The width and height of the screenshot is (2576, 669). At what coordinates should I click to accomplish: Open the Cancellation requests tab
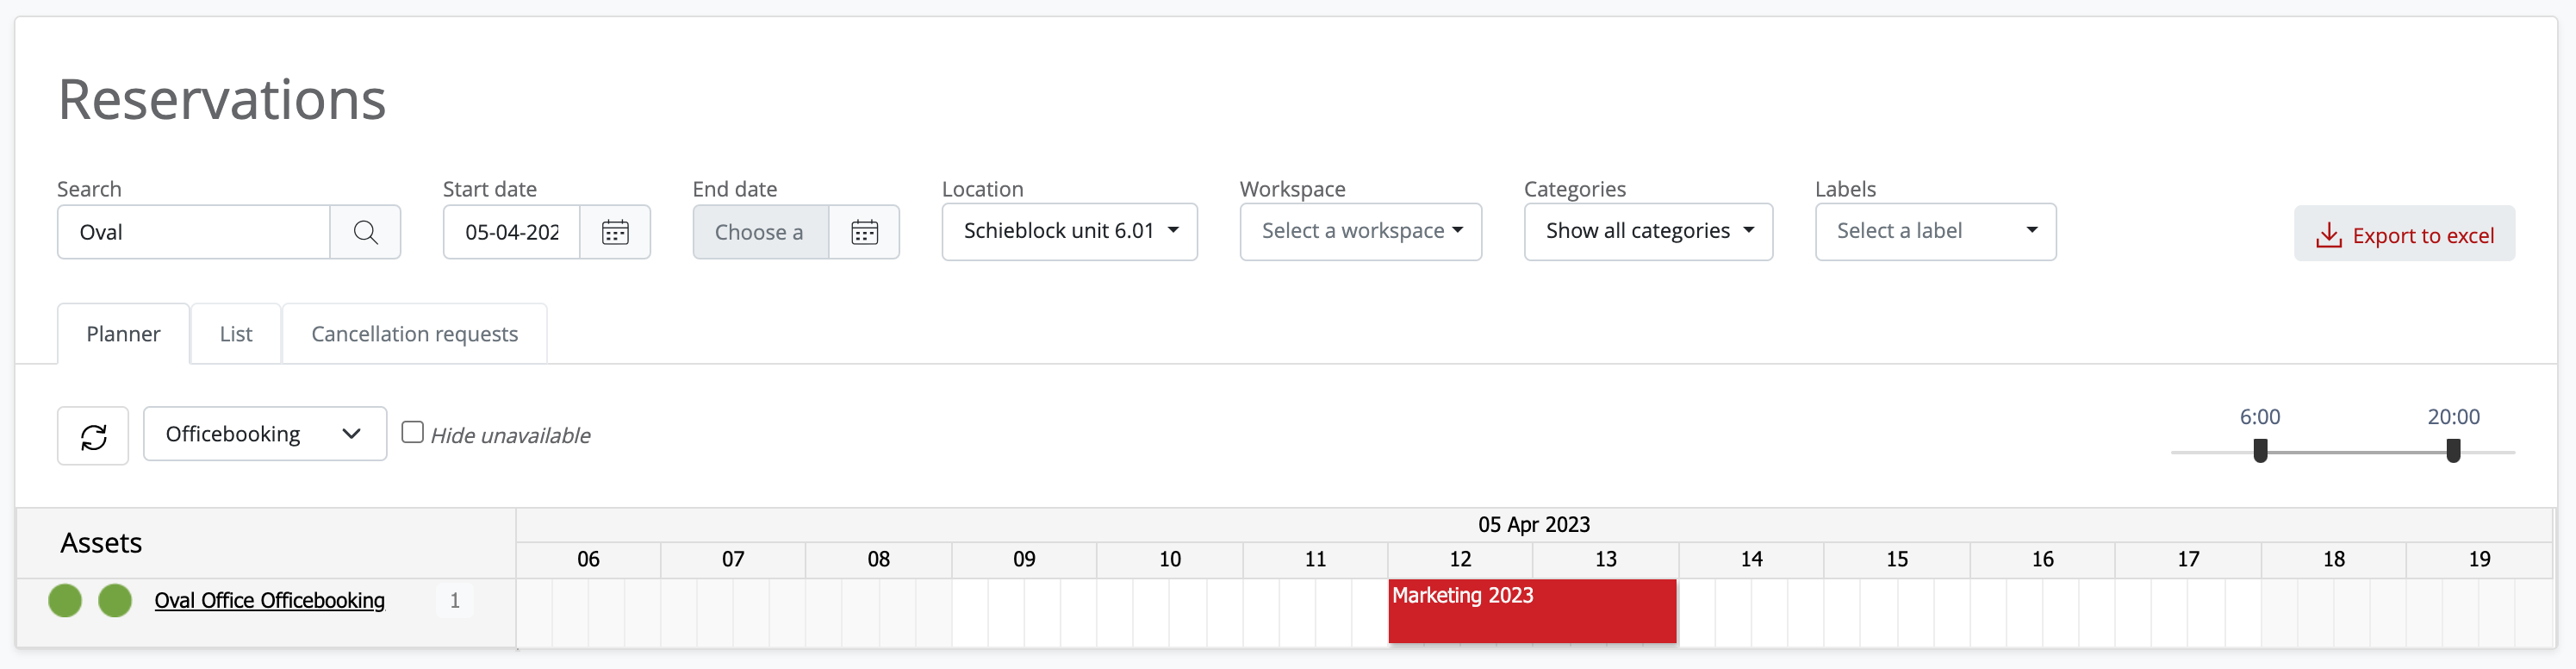point(414,334)
